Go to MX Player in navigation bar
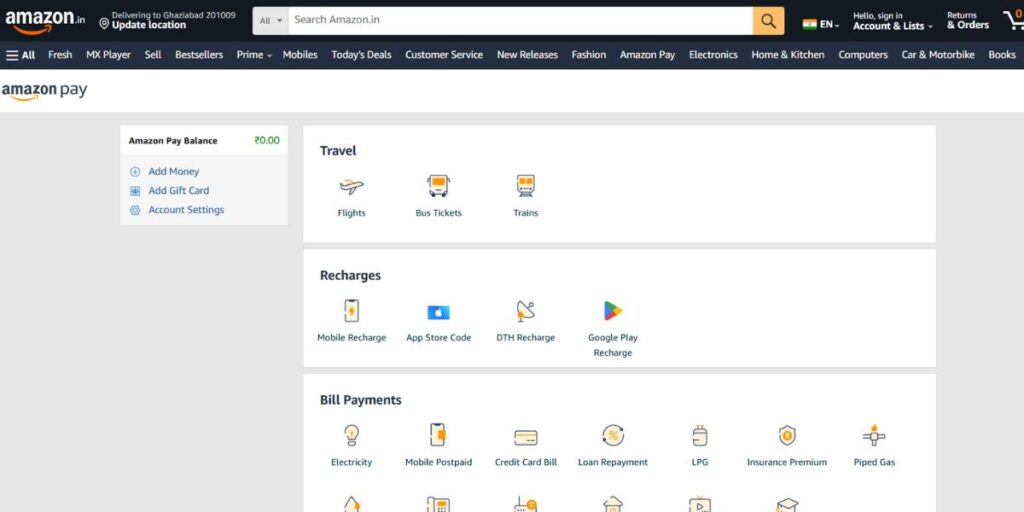Image resolution: width=1024 pixels, height=512 pixels. click(x=108, y=55)
